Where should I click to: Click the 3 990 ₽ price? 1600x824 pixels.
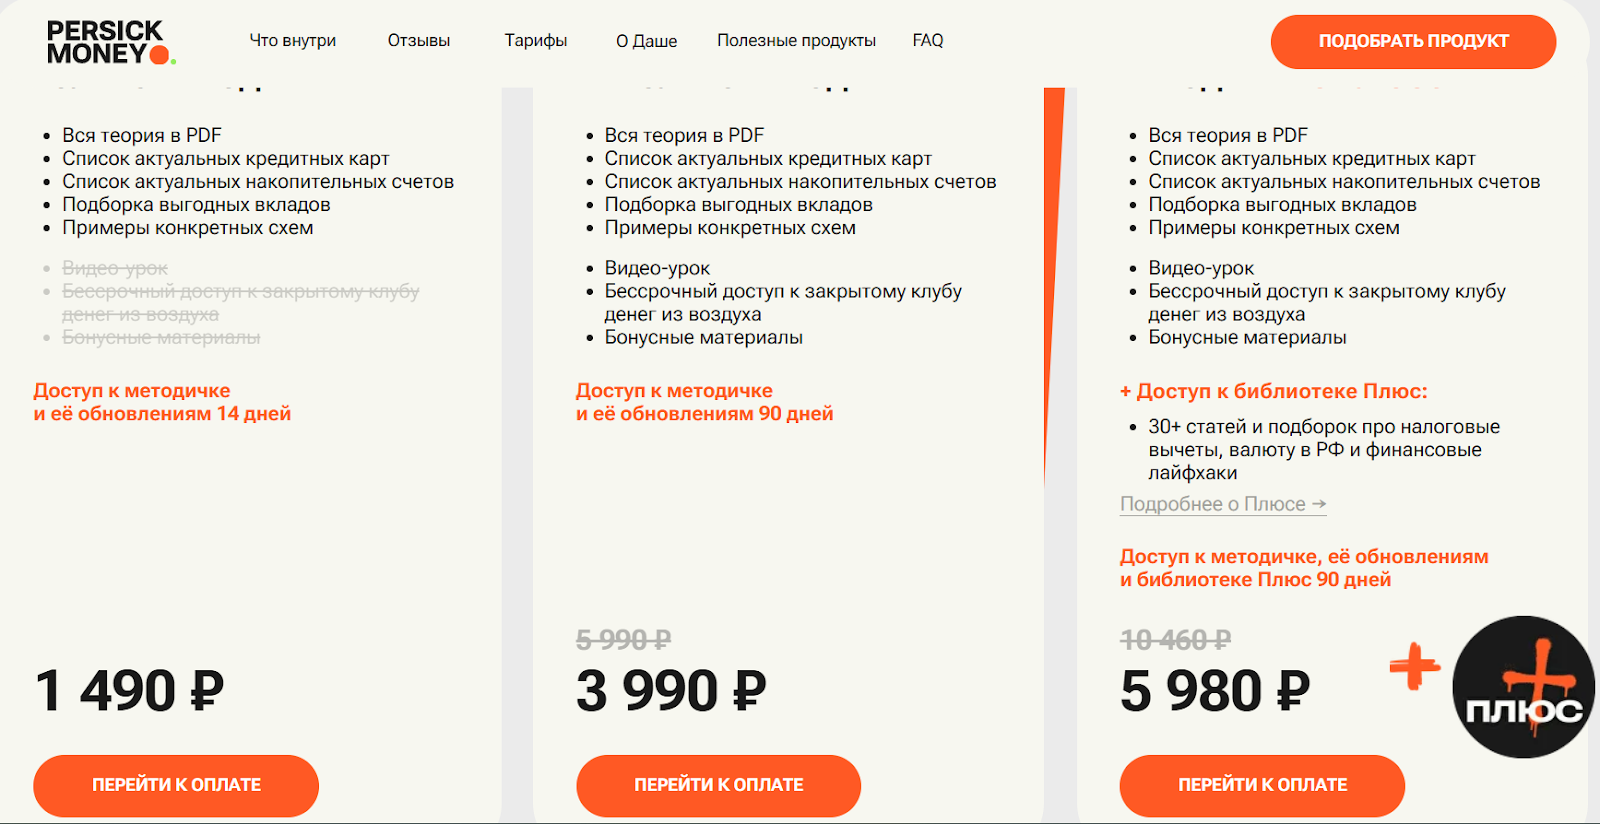point(671,691)
